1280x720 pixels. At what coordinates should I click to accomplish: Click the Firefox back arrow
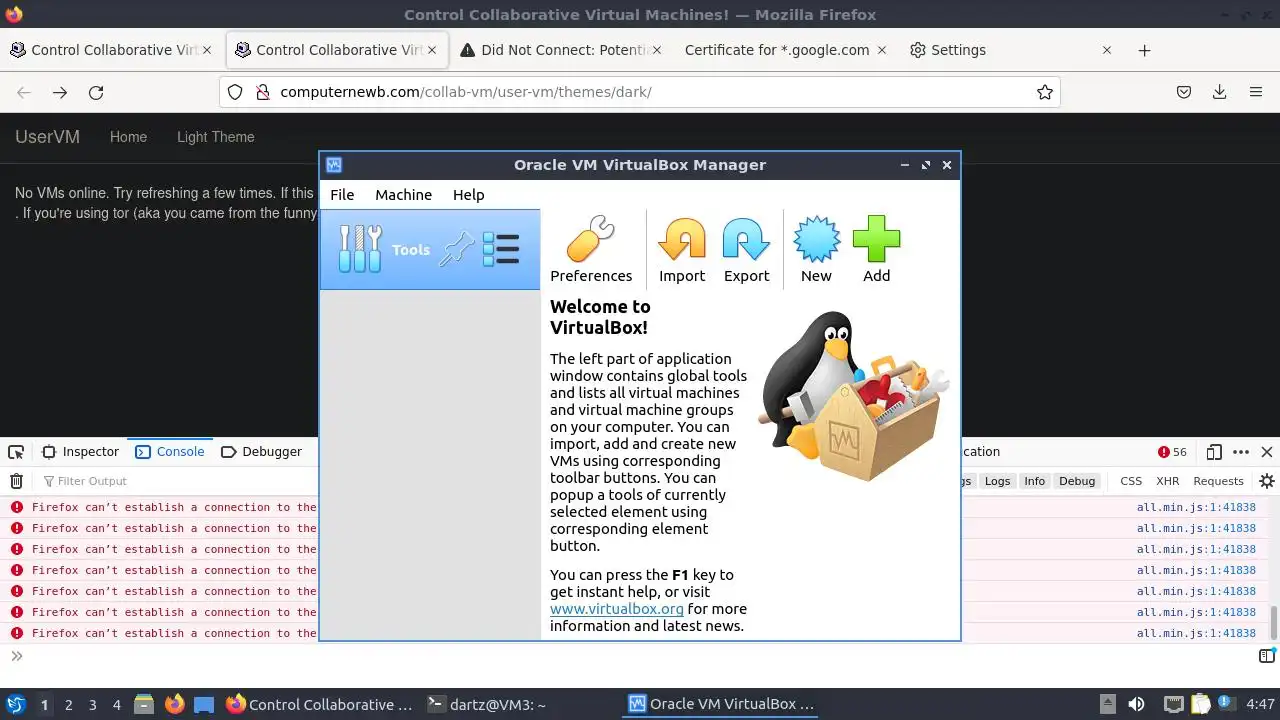(24, 92)
